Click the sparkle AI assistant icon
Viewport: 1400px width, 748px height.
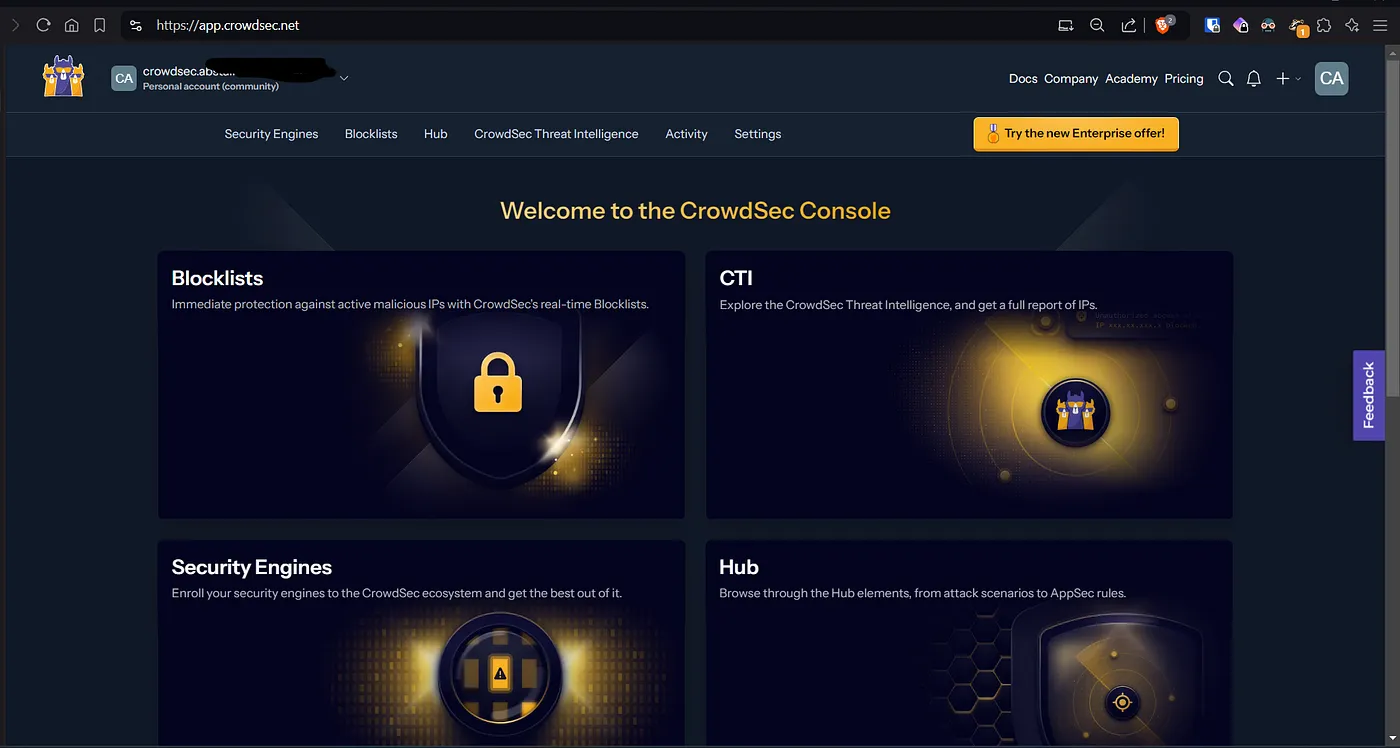(1352, 25)
